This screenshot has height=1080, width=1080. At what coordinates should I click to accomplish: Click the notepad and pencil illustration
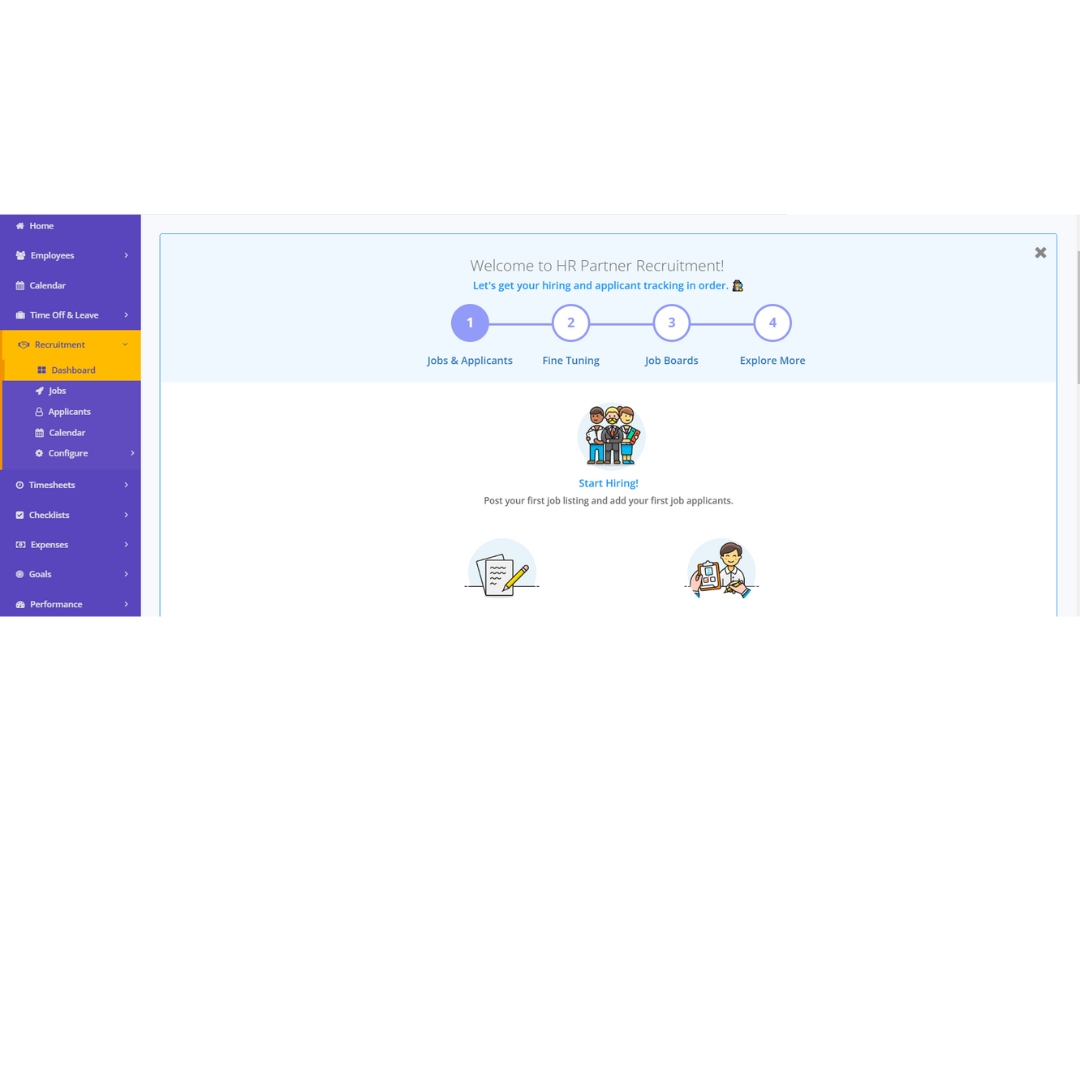pos(502,571)
